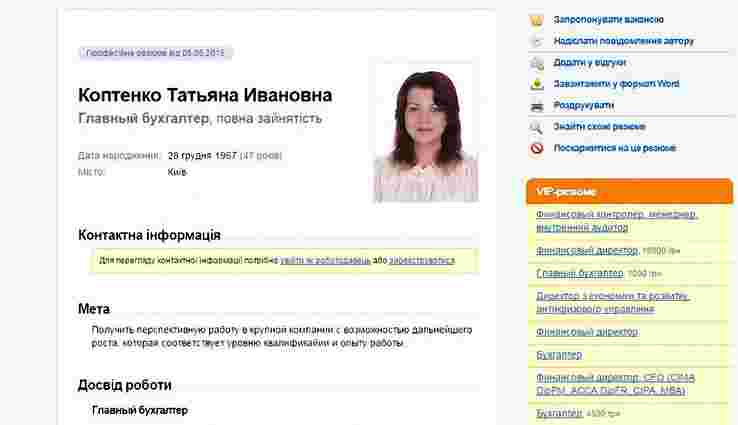The height and width of the screenshot is (425, 738).
Task: Click the magnifier icon for similar resumes
Action: click(537, 127)
